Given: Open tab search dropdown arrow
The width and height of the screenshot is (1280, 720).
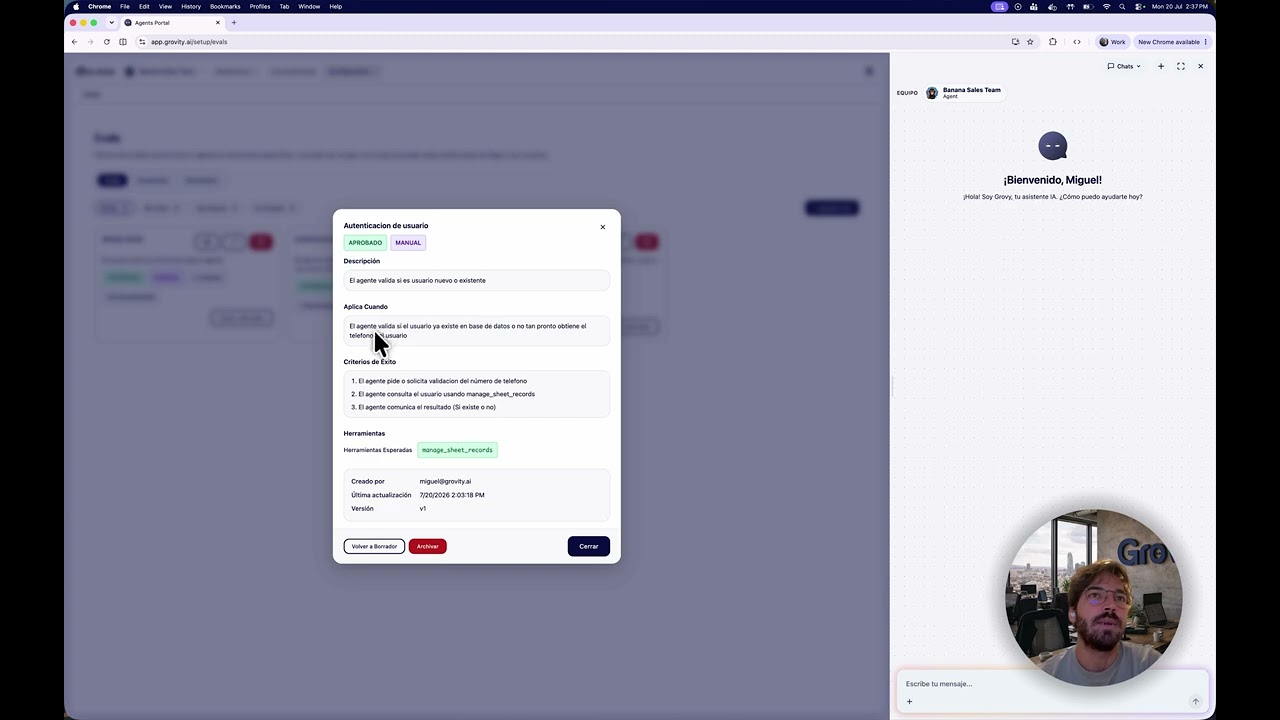Looking at the screenshot, I should pyautogui.click(x=111, y=22).
